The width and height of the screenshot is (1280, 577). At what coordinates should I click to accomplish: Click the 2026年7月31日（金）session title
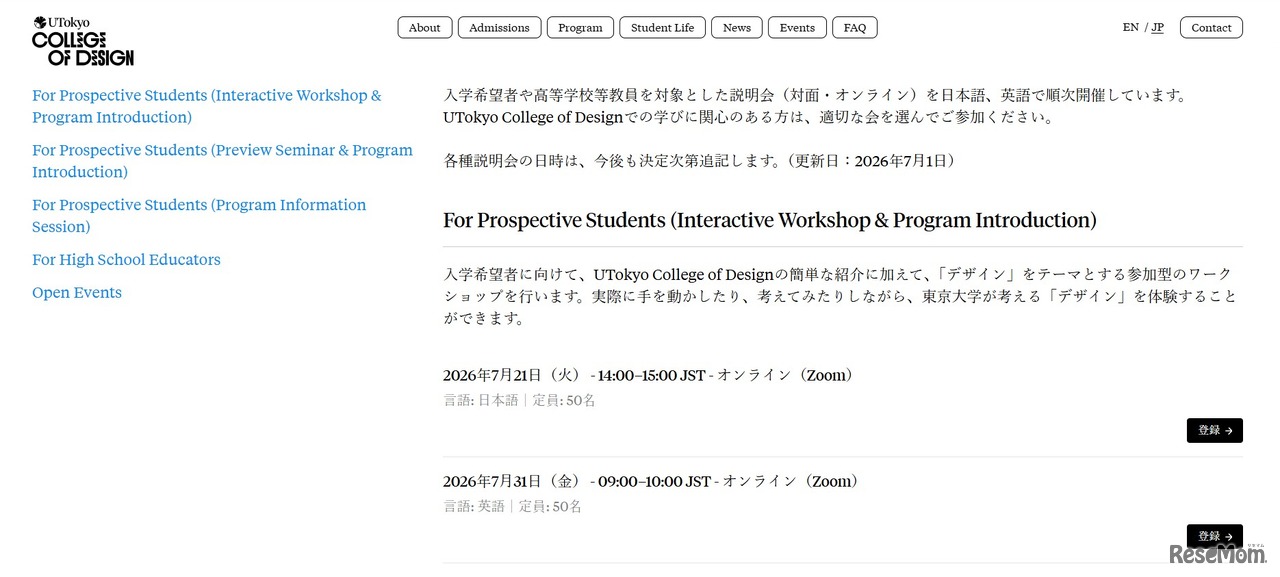pyautogui.click(x=651, y=481)
